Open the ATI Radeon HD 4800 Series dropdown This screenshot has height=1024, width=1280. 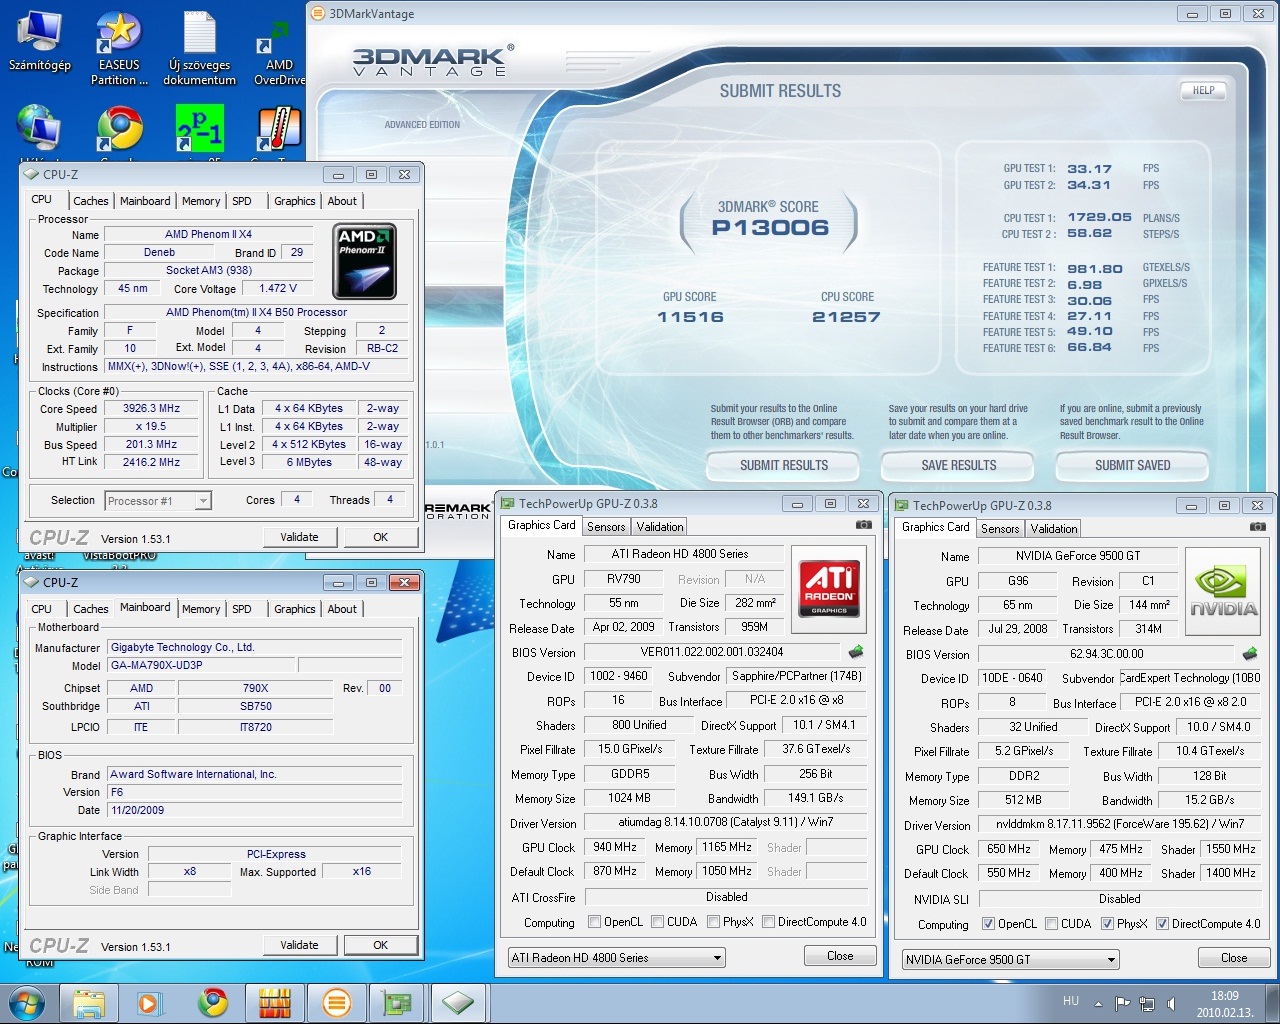coord(616,958)
